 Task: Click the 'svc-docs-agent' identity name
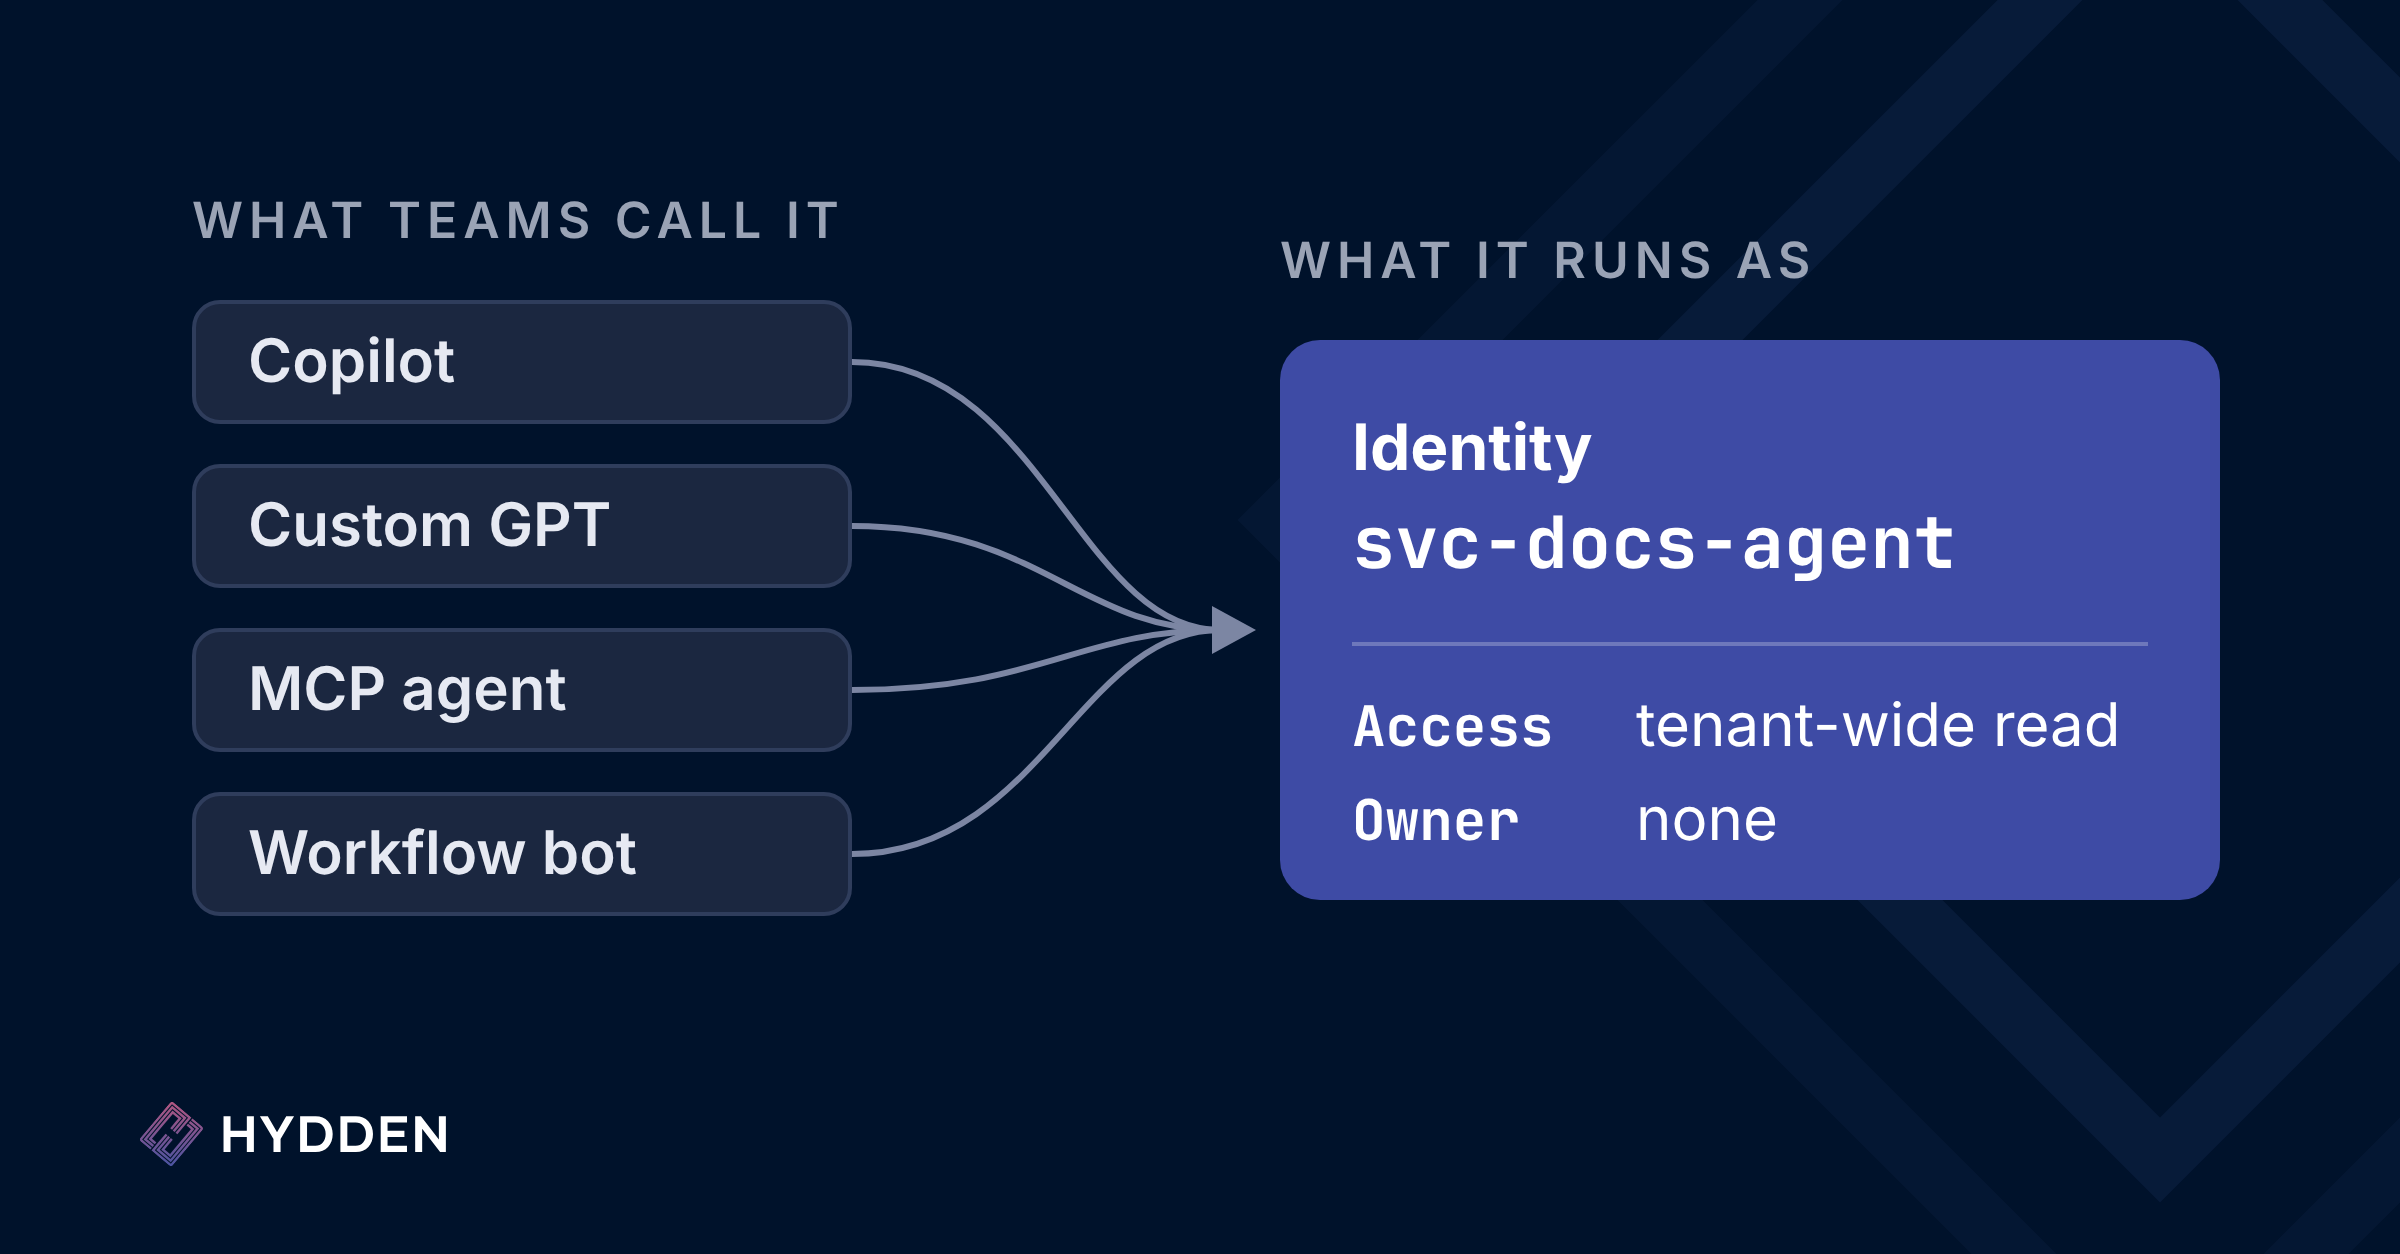1653,545
